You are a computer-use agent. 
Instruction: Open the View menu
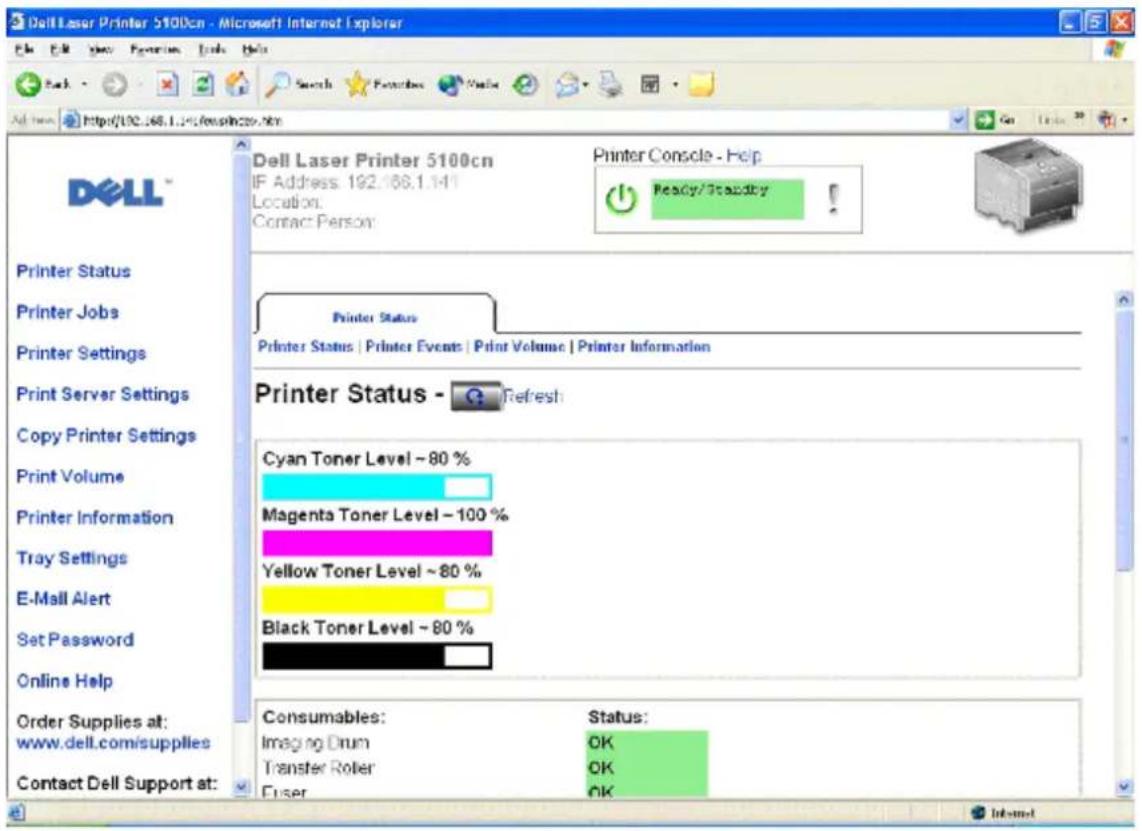101,50
